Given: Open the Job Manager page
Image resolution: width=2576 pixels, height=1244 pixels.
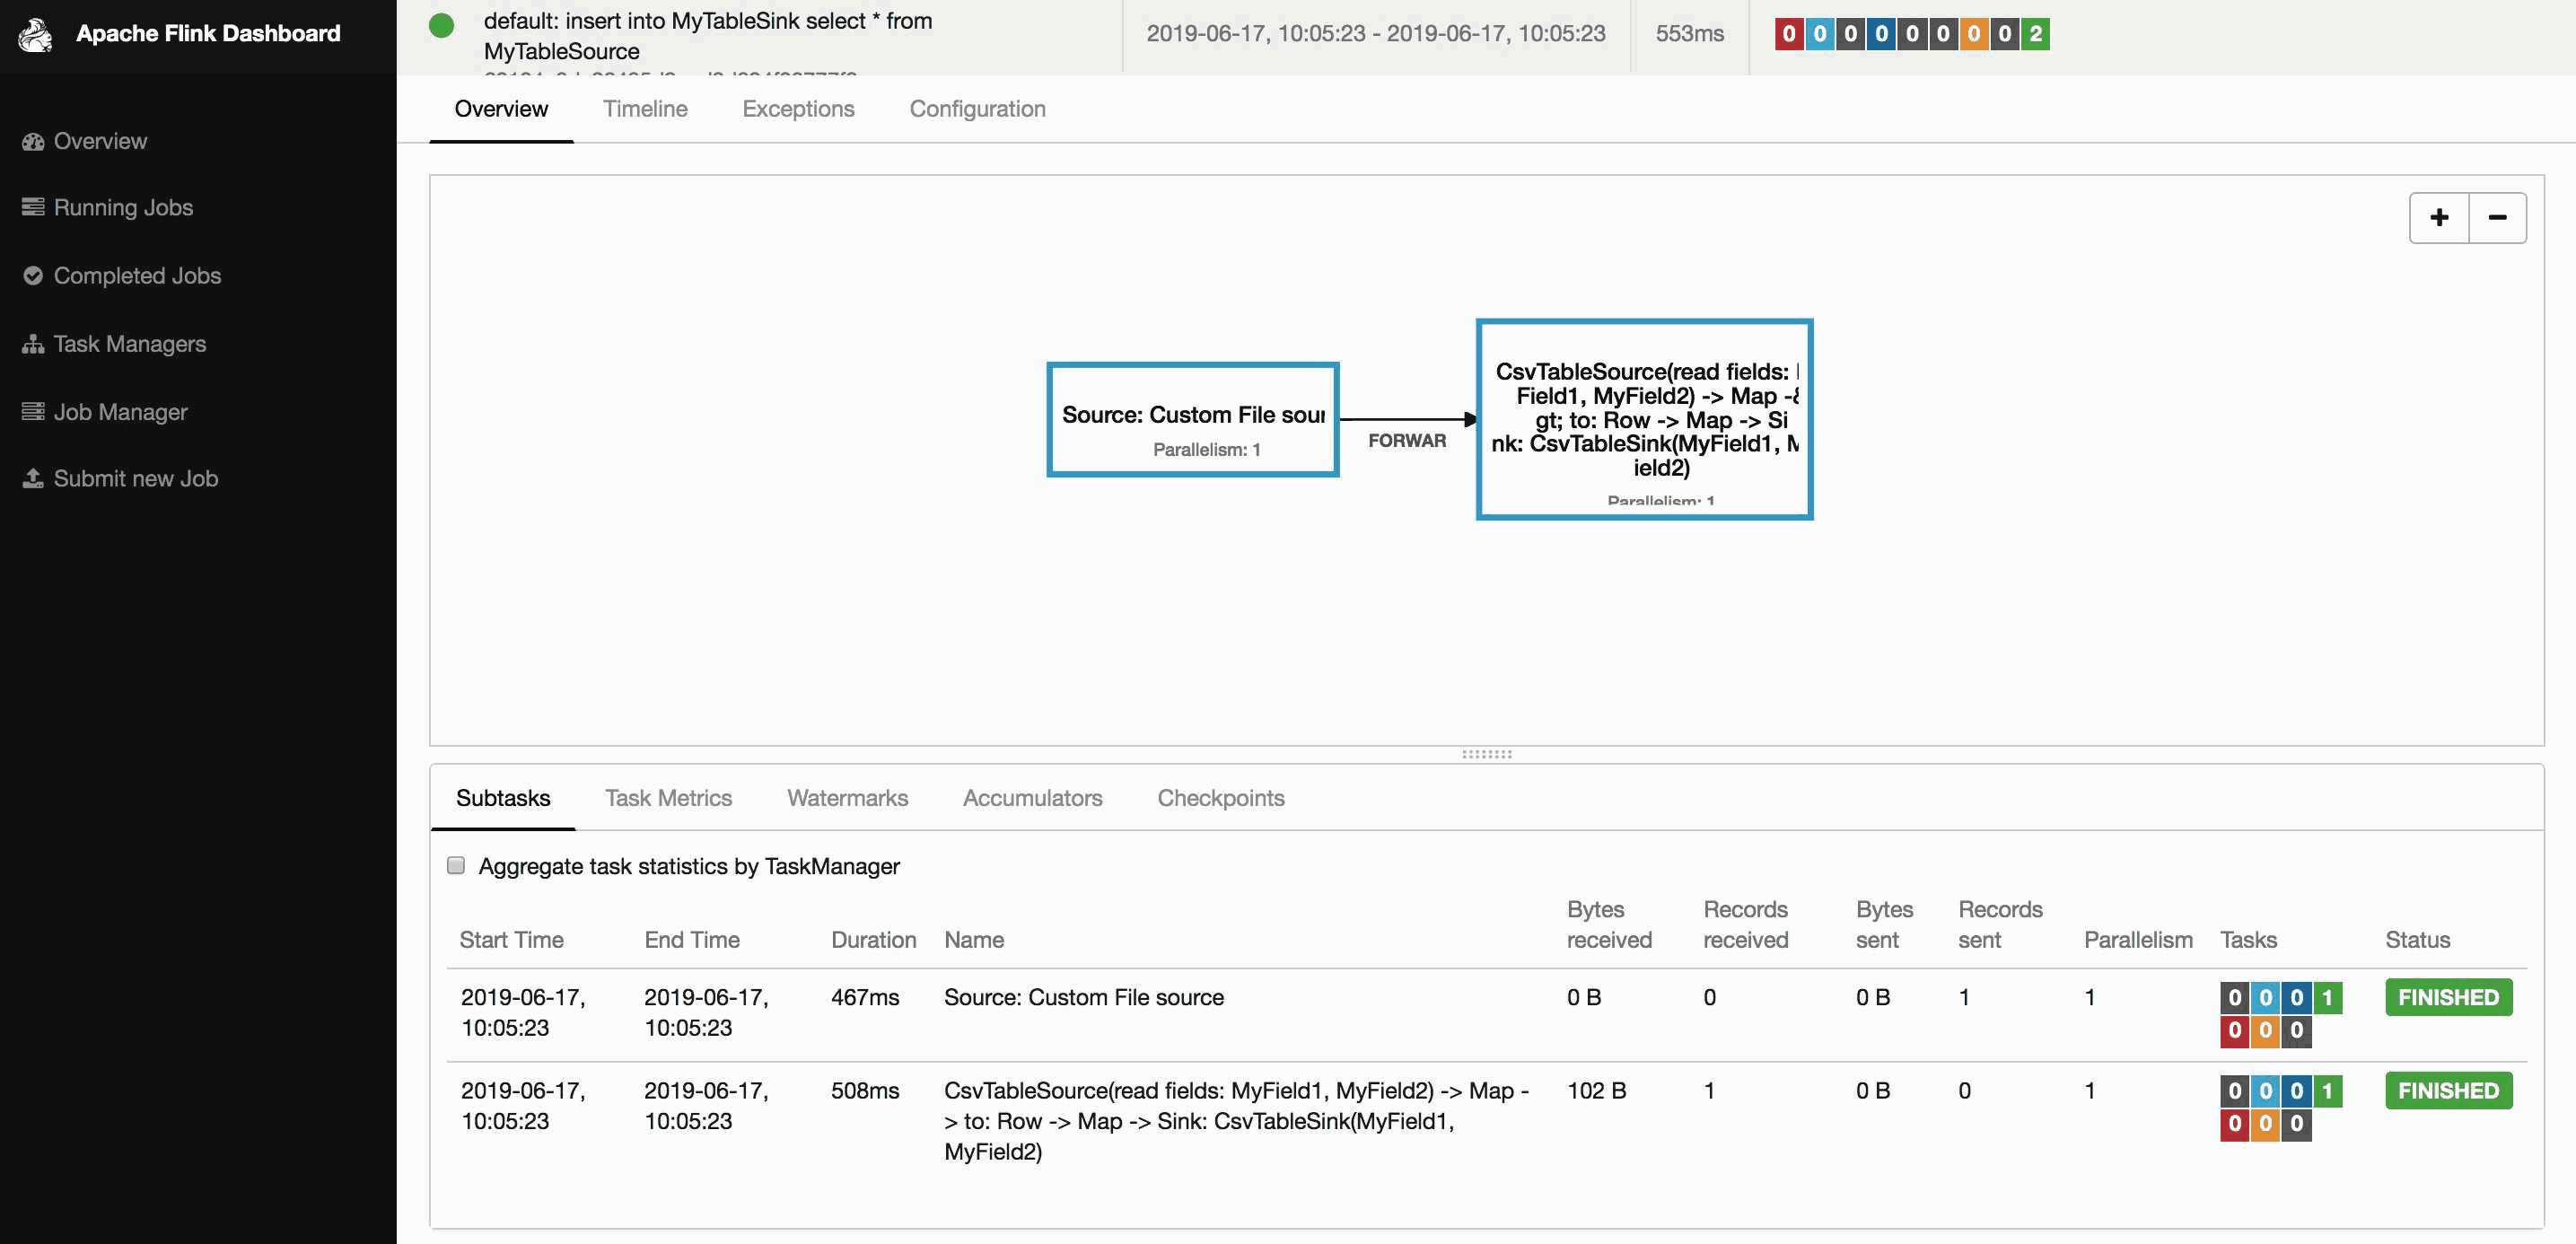Looking at the screenshot, I should (x=120, y=412).
